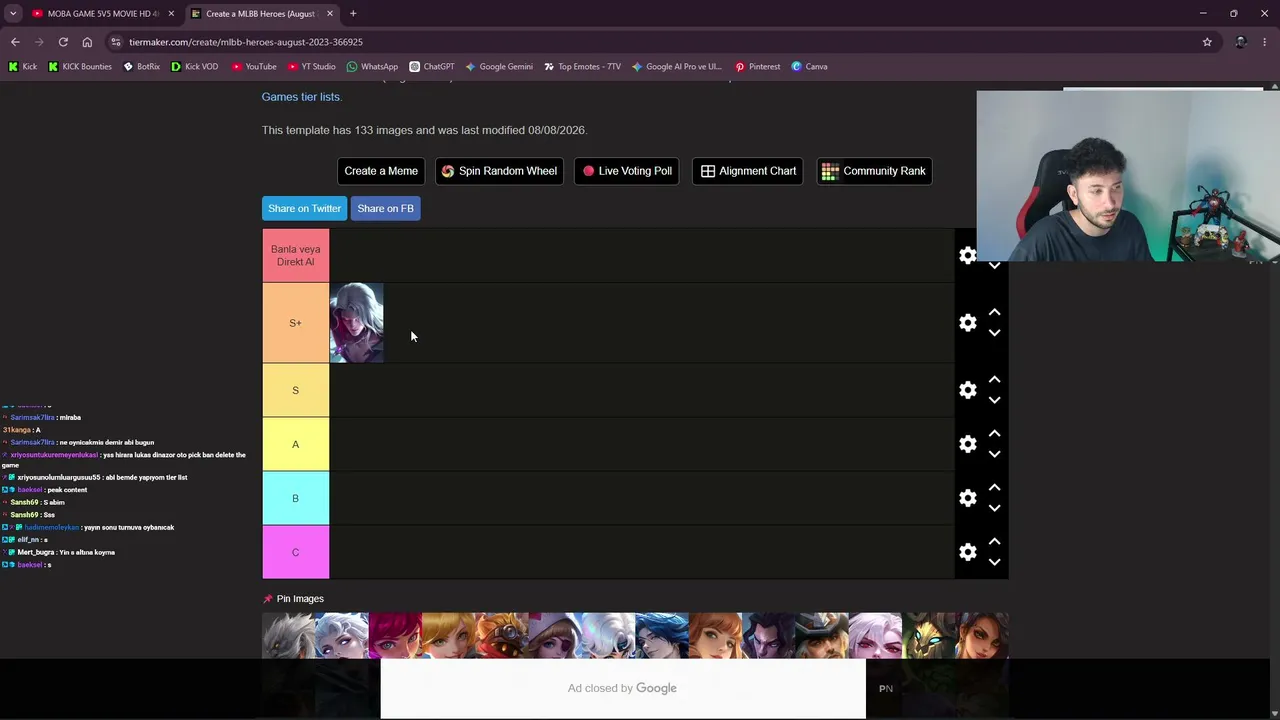The height and width of the screenshot is (720, 1280).
Task: Click the Create a Meme button
Action: tap(381, 171)
